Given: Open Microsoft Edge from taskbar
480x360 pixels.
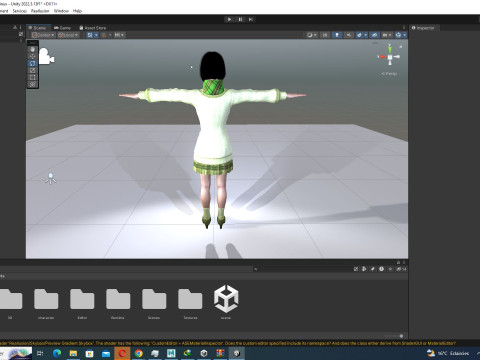Looking at the screenshot, I should coord(57,353).
